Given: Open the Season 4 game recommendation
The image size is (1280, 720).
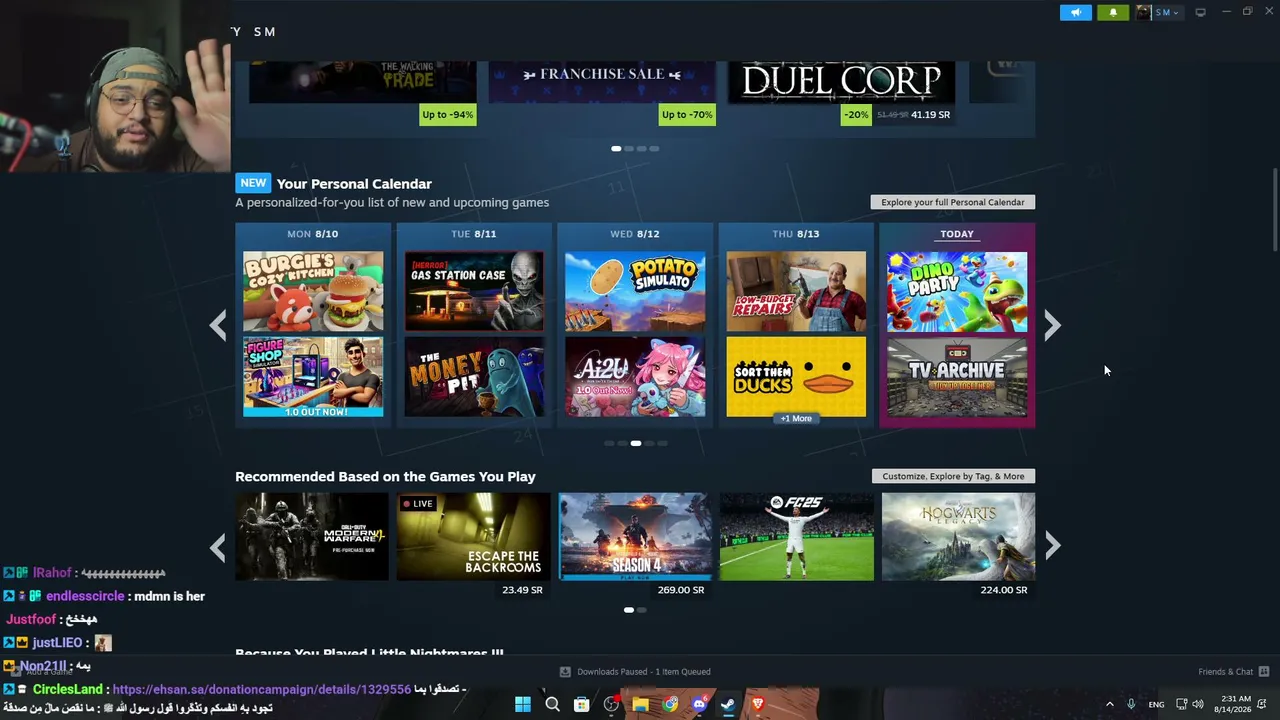Looking at the screenshot, I should pos(635,536).
